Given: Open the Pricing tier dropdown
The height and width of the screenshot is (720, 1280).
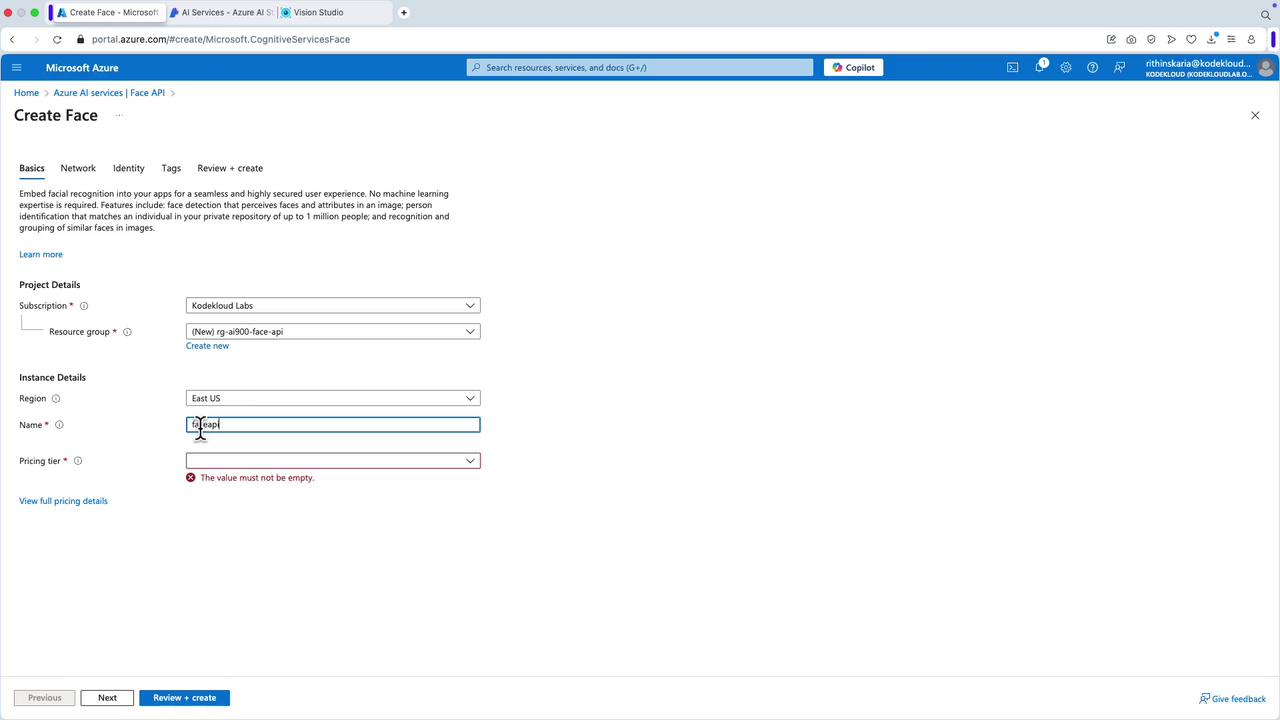Looking at the screenshot, I should click(x=333, y=461).
